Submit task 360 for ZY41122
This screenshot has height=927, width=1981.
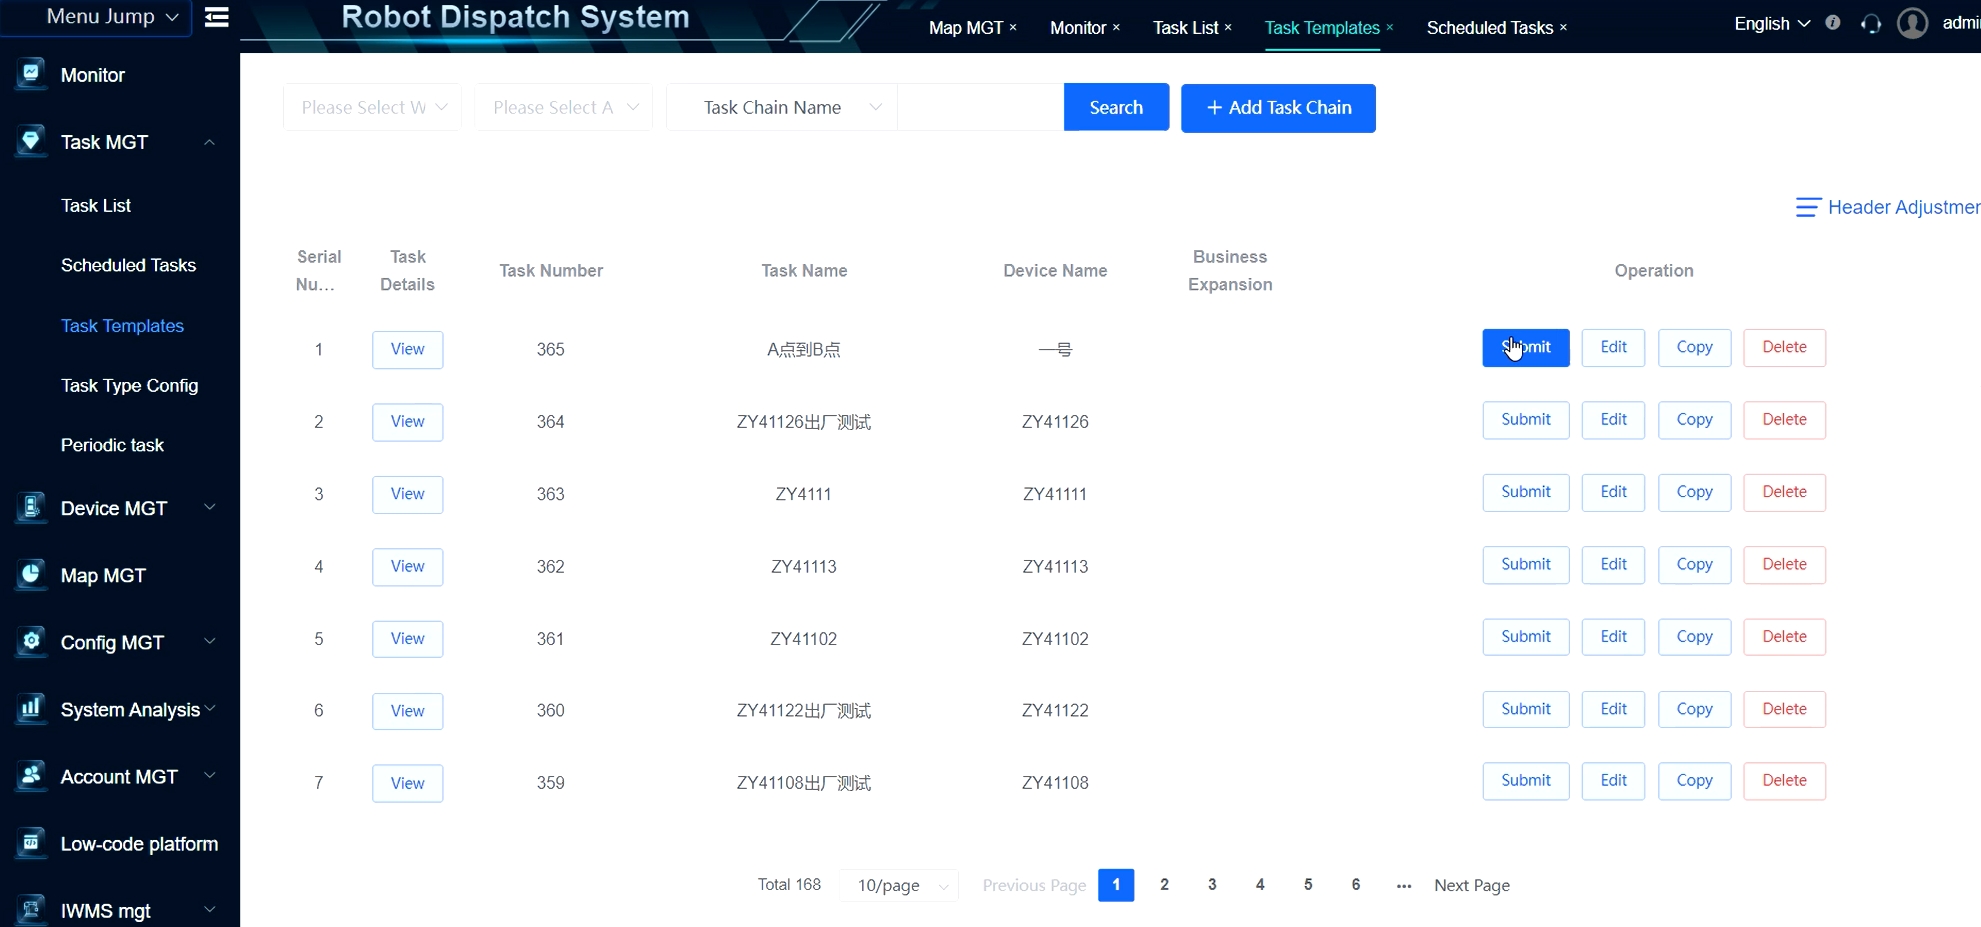pos(1526,709)
